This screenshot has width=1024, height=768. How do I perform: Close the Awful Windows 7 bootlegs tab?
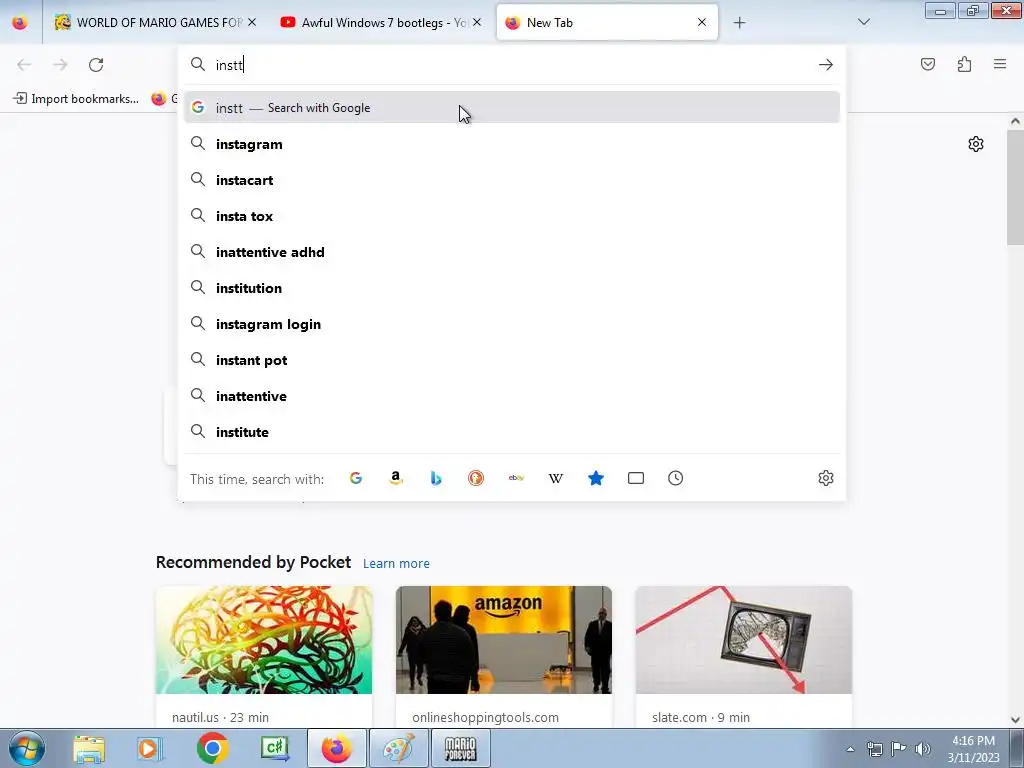477,22
